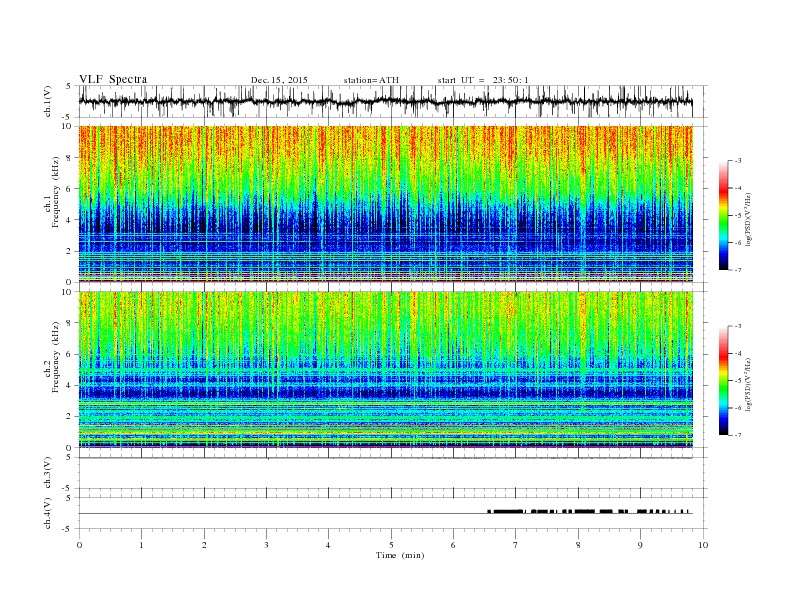Click the upper colorbar "log(PSD)(V²/Hz)" label

coord(749,220)
